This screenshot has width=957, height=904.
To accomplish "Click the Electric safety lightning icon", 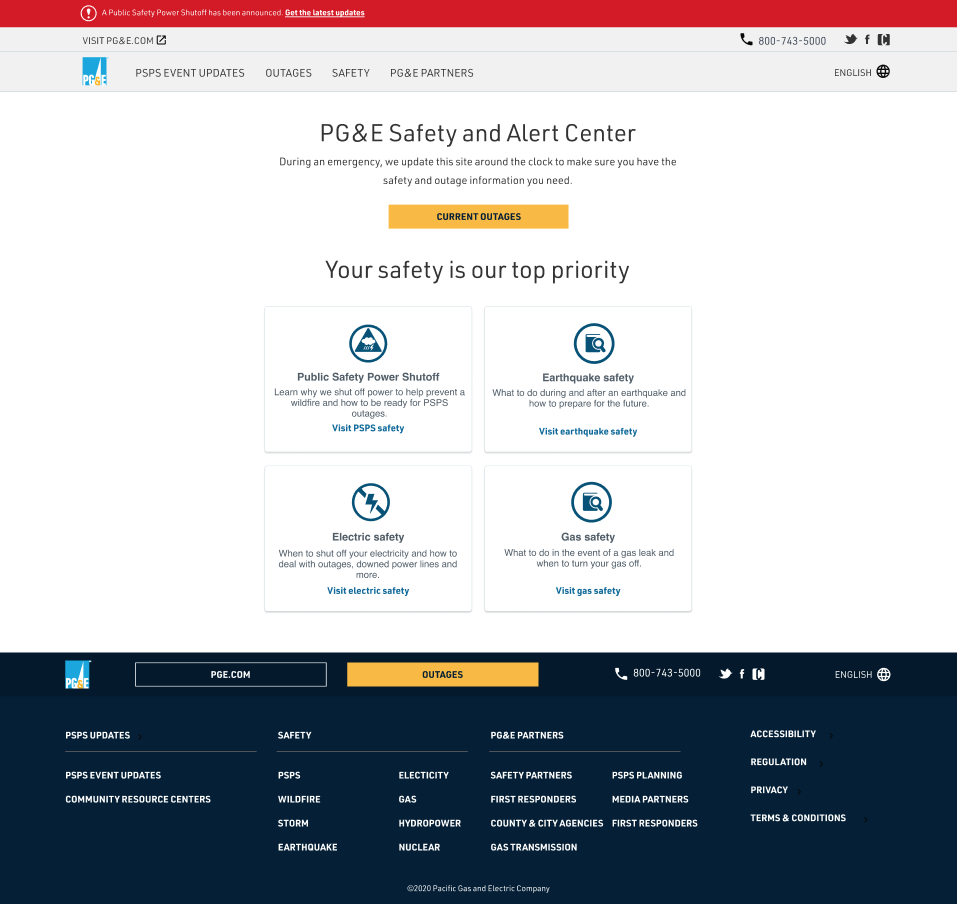I will coord(370,502).
